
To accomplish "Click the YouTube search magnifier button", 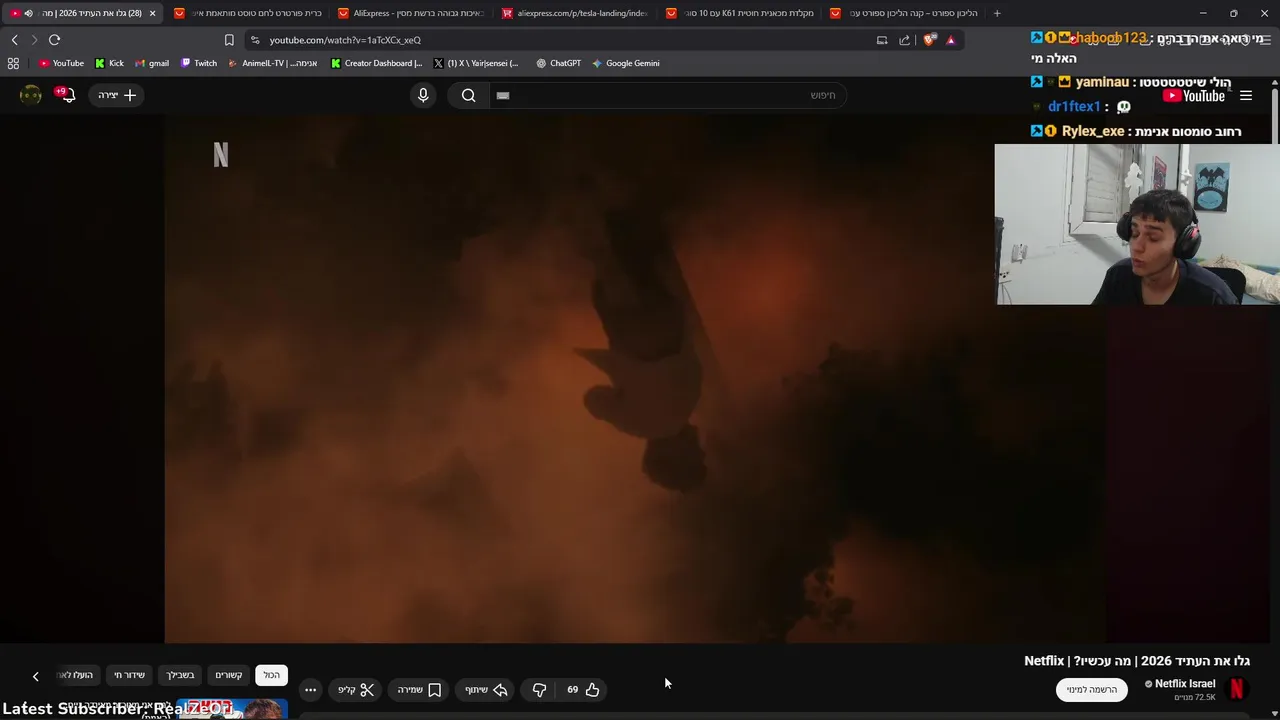I will [x=468, y=95].
